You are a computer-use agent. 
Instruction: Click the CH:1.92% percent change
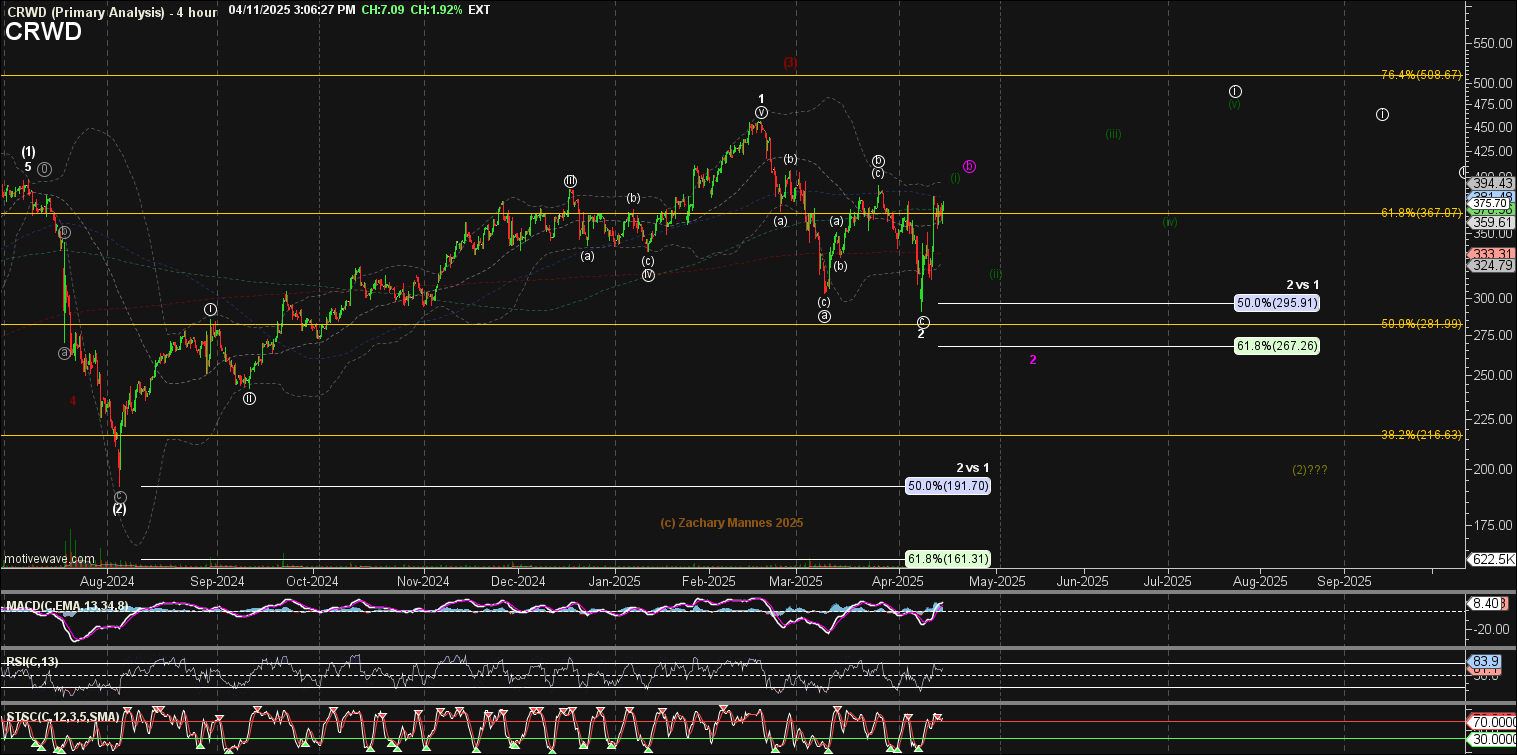[438, 10]
